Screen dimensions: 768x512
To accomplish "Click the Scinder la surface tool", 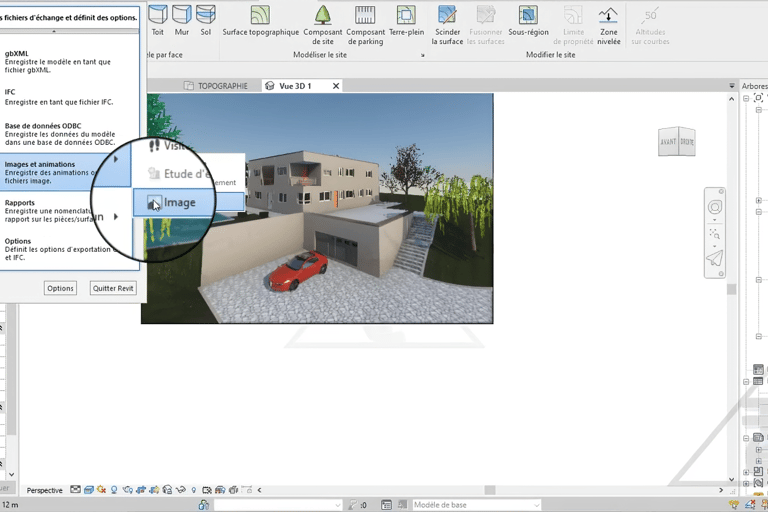I will 447,24.
